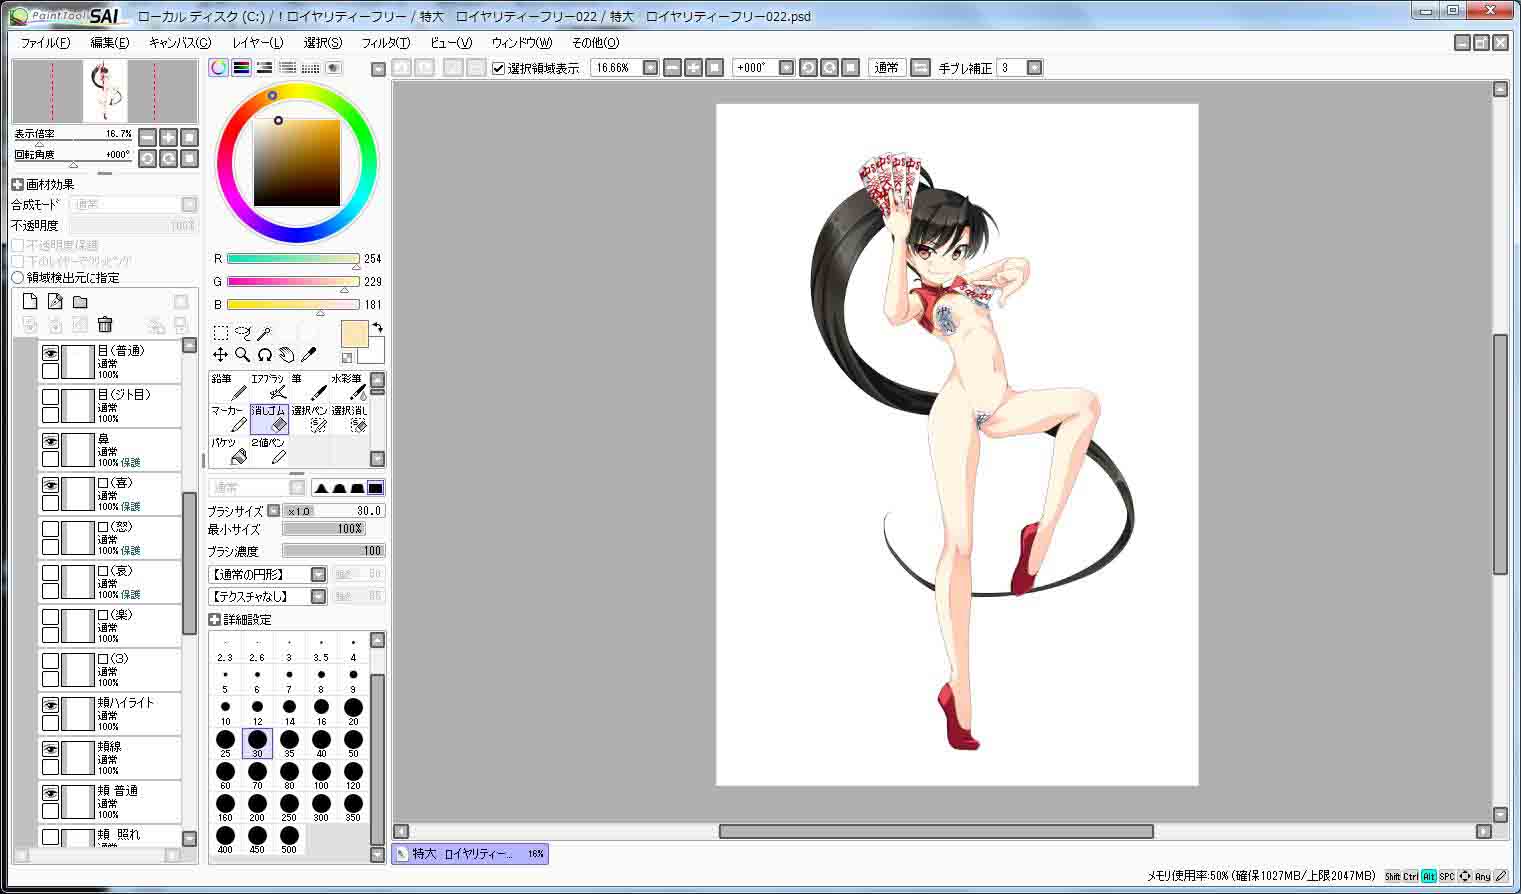
Task: Choose the バケツ bucket fill tool
Action: click(229, 451)
